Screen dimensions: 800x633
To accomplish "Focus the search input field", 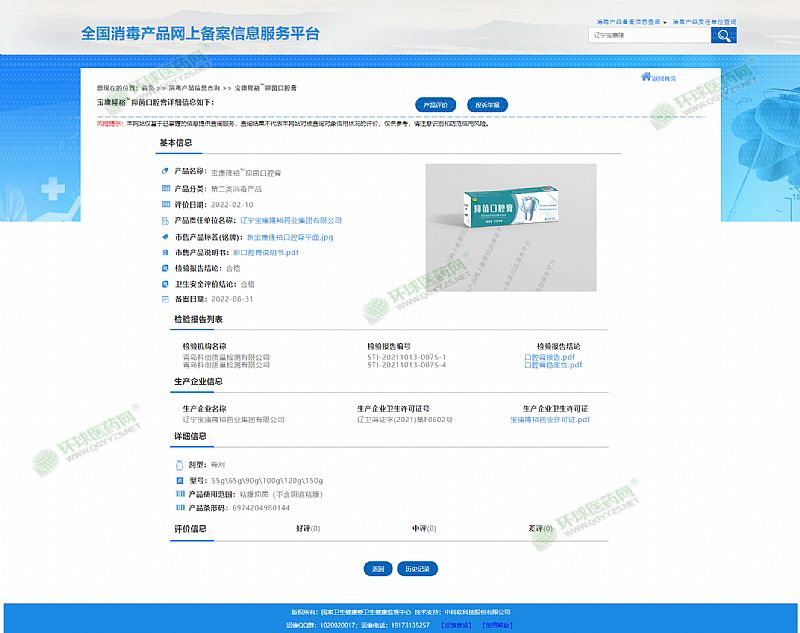I will click(x=649, y=36).
